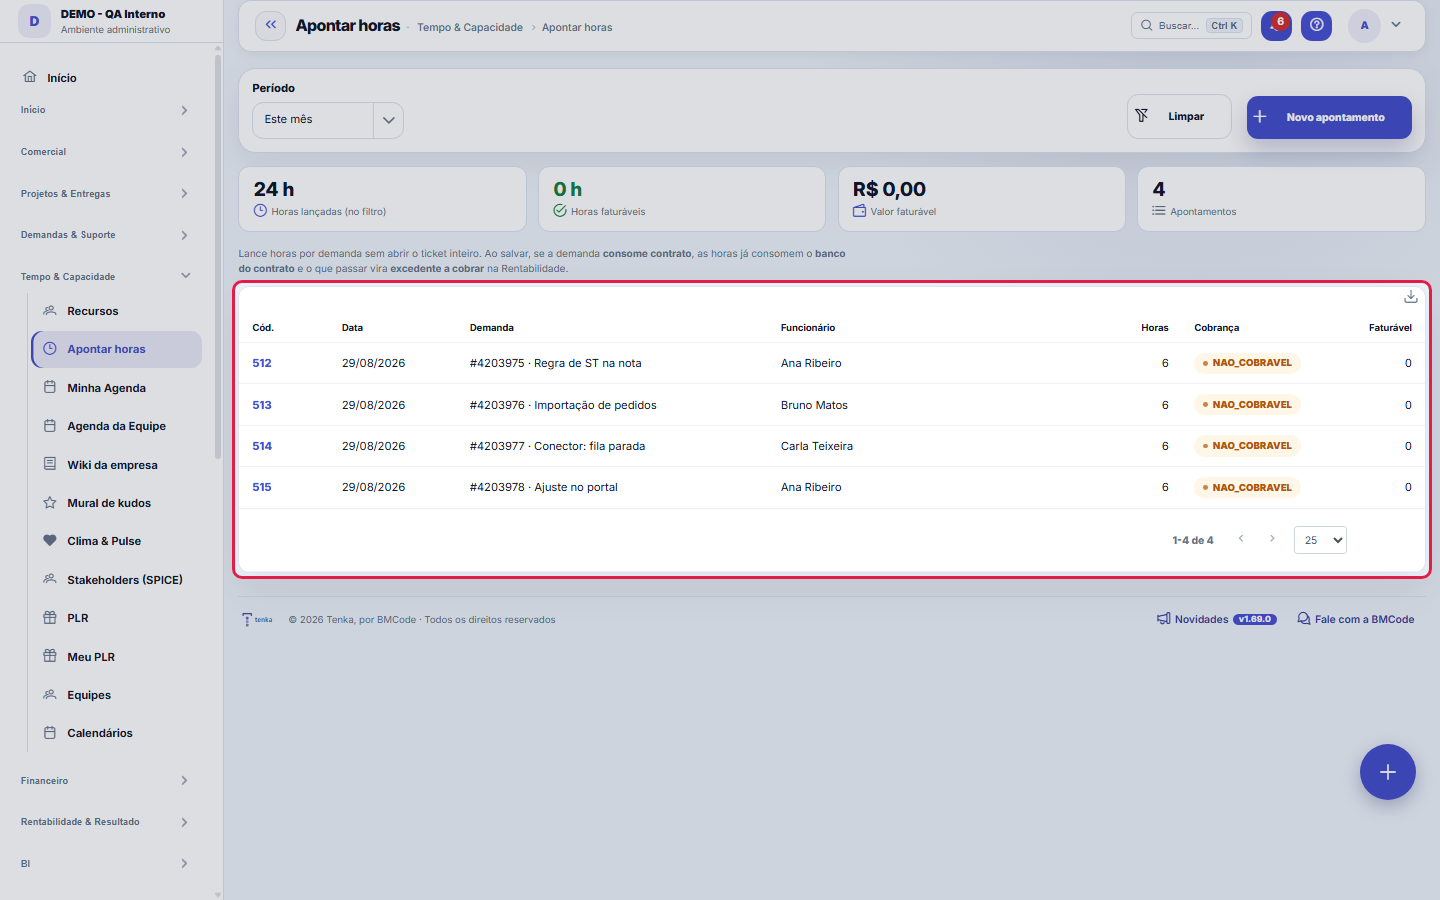Download table export icon
Image resolution: width=1440 pixels, height=900 pixels.
point(1410,297)
